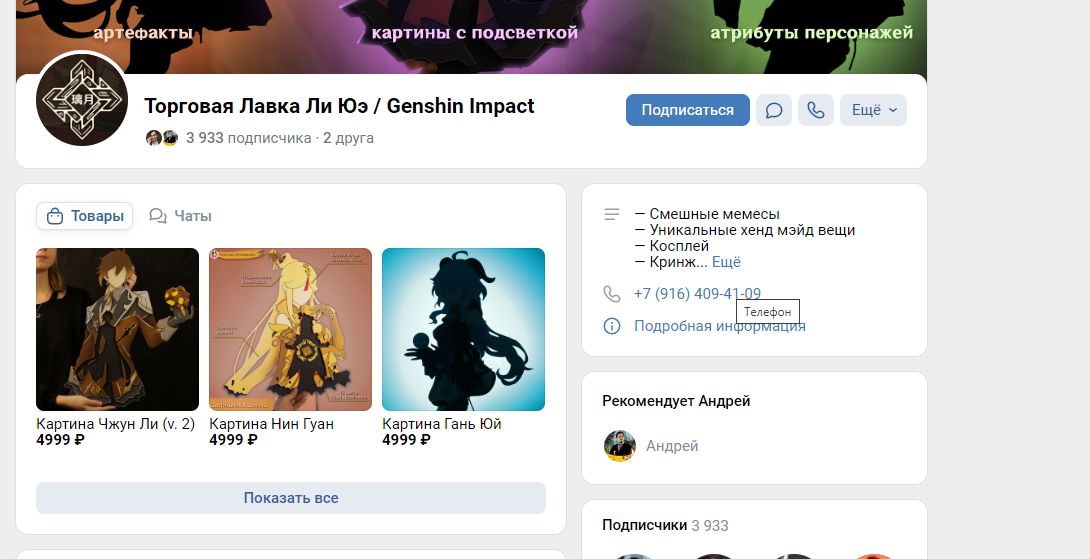The image size is (1090, 559).
Task: Open the Подписчики 3 933 section header
Action: tap(665, 526)
